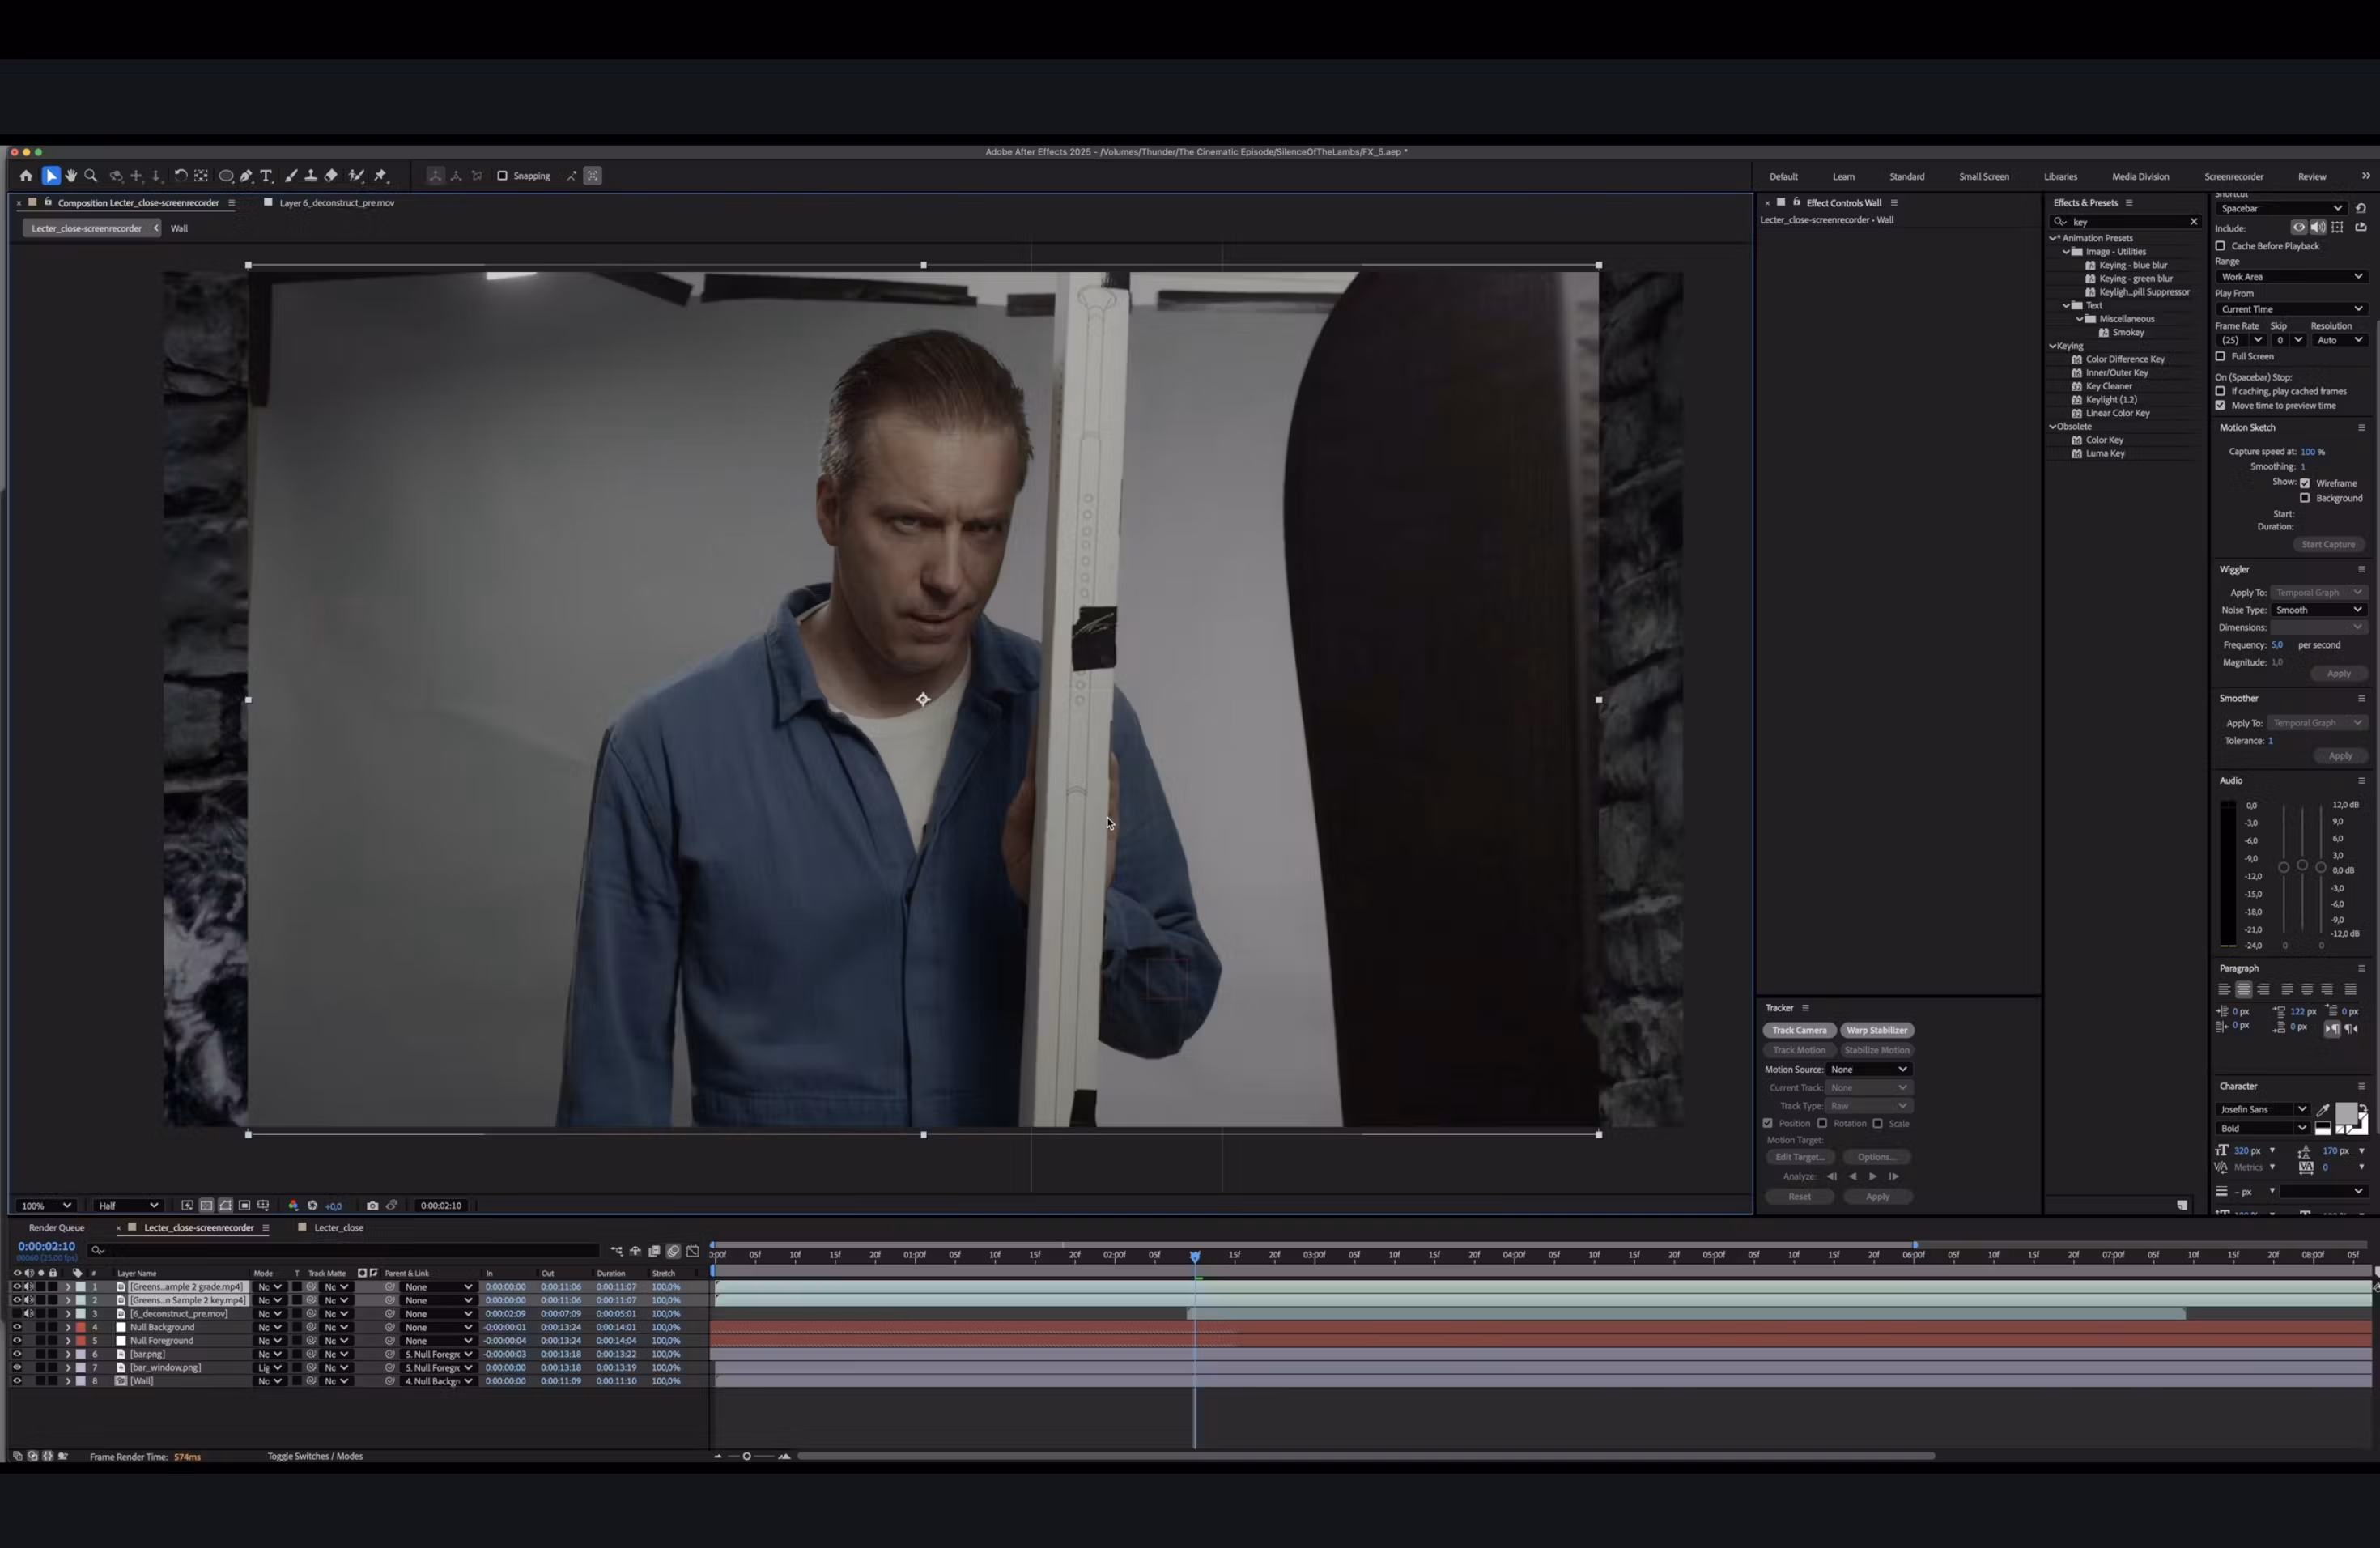Select the Puppet Pin tool

(x=381, y=176)
